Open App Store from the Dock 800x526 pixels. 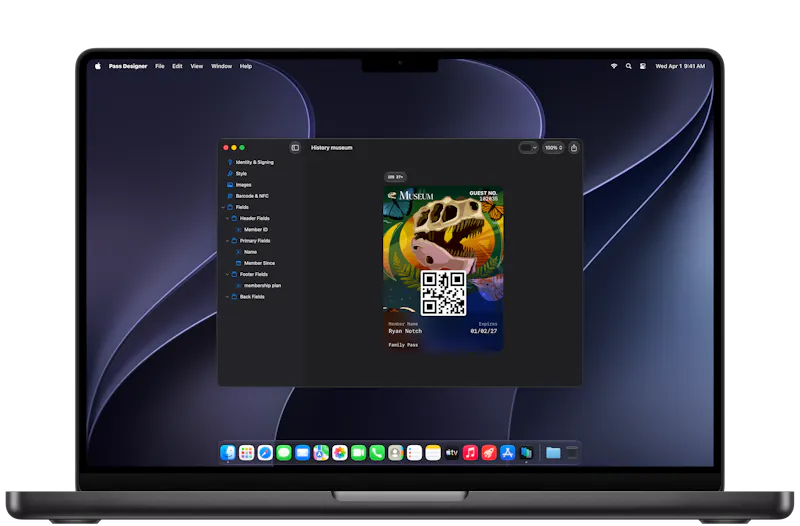coord(508,453)
